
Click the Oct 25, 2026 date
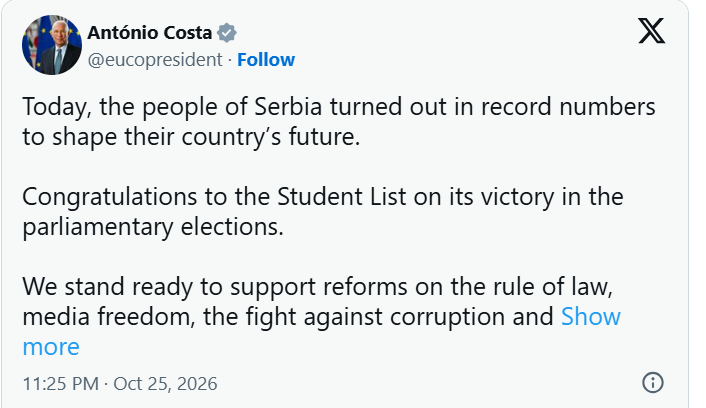(165, 384)
